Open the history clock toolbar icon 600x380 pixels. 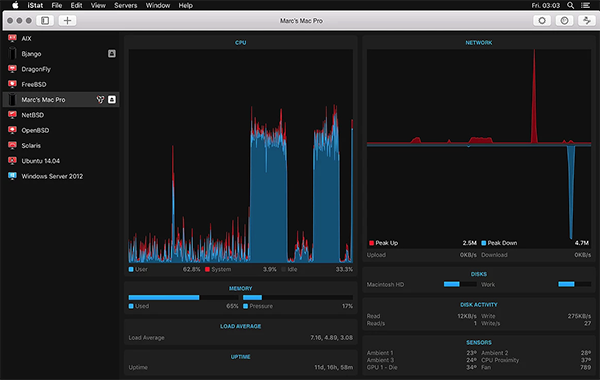click(x=564, y=20)
